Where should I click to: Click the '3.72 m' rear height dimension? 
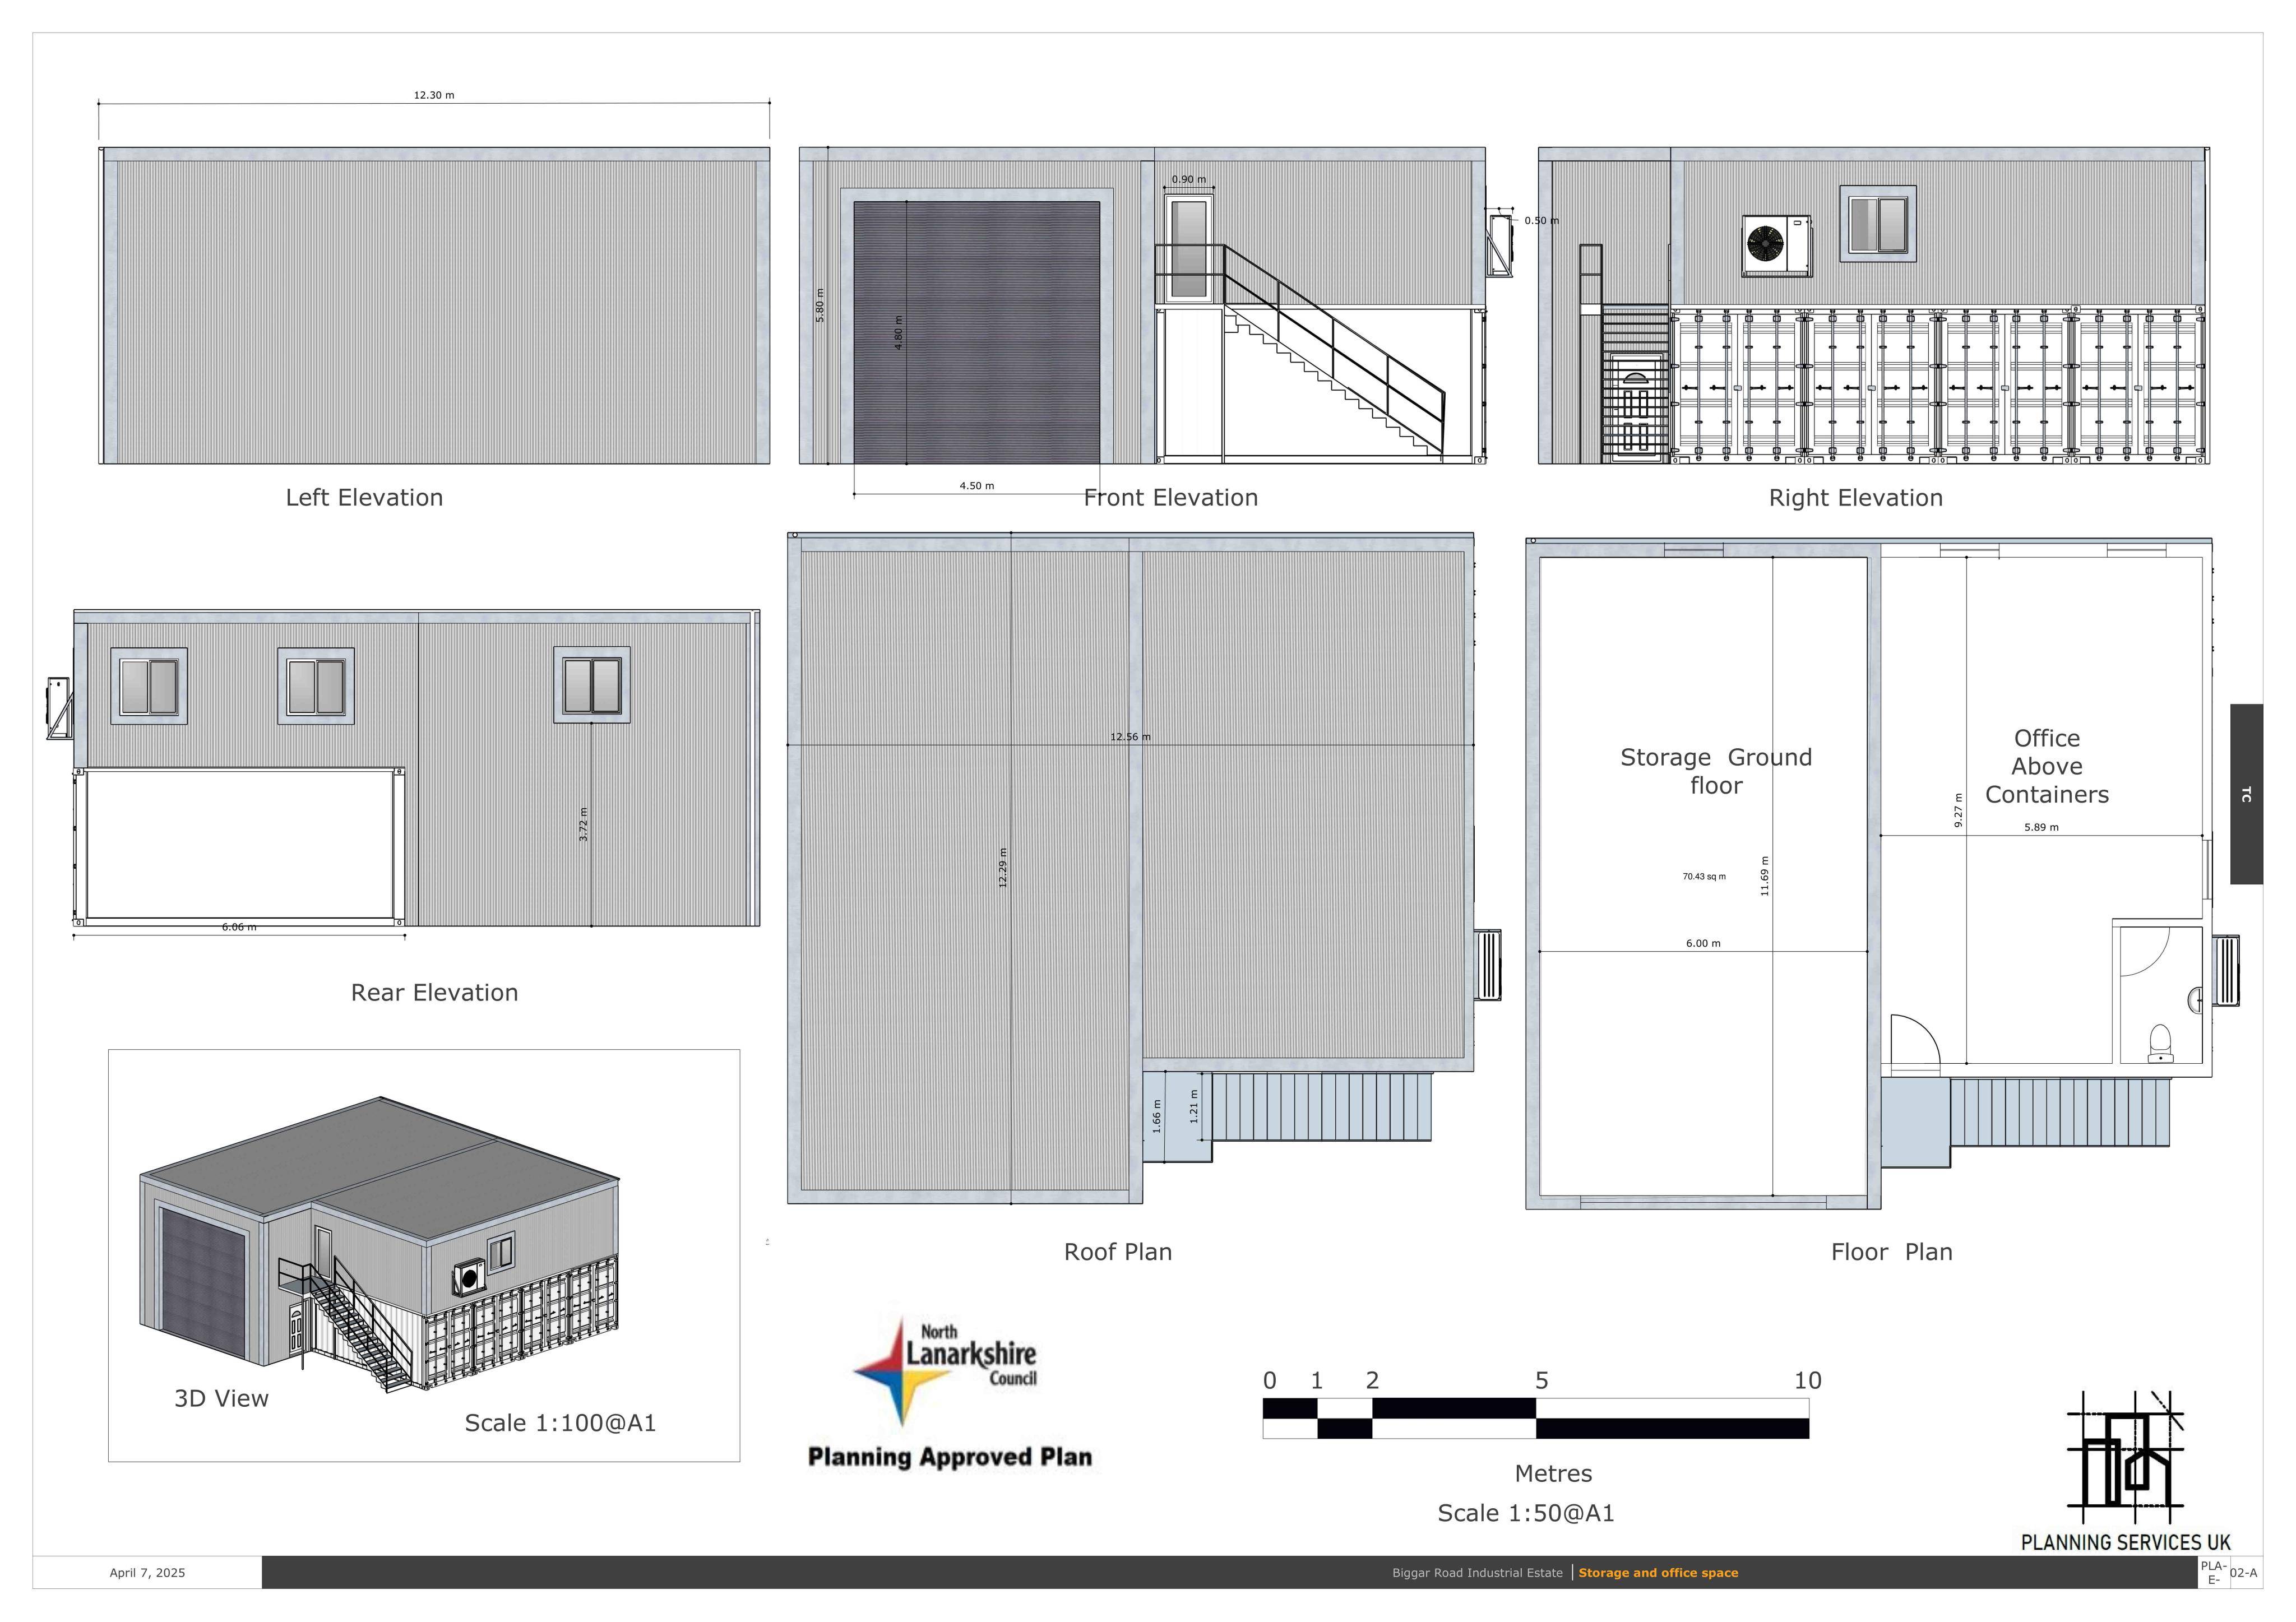[584, 824]
